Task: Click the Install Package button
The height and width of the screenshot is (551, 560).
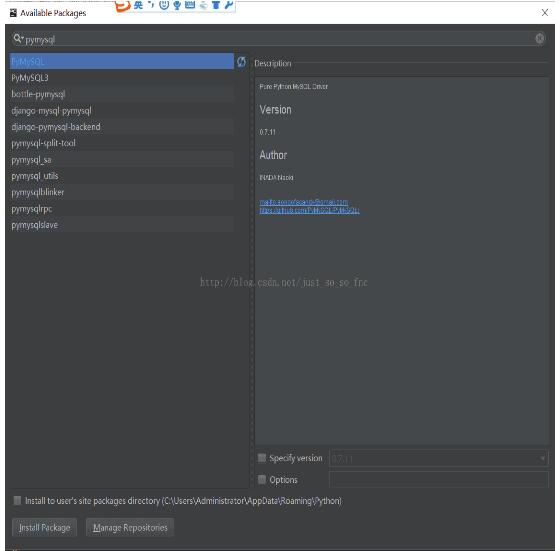Action: pos(45,527)
